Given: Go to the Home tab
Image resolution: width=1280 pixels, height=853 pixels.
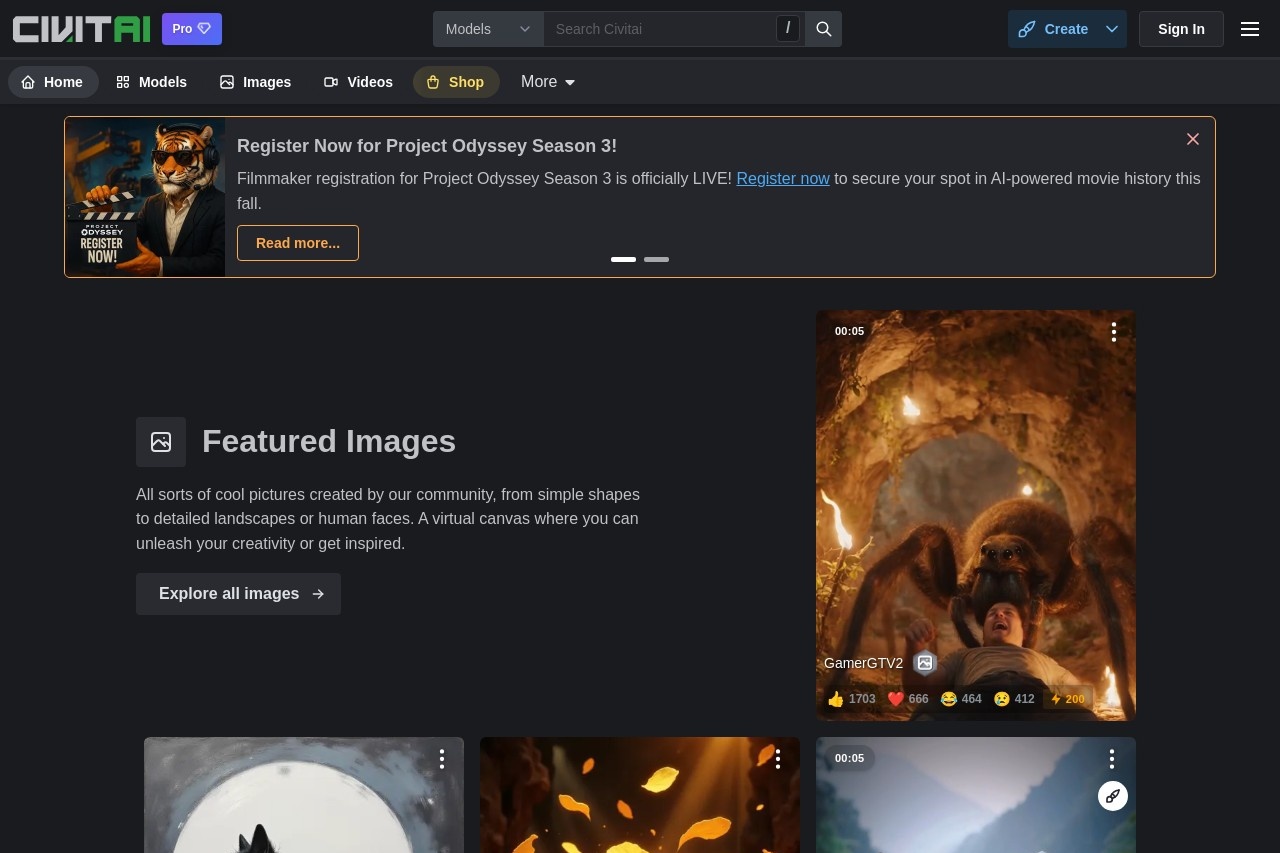Looking at the screenshot, I should coord(53,82).
